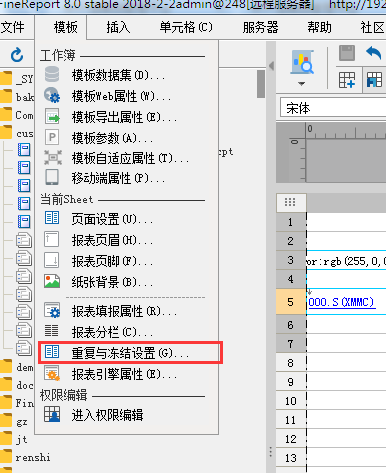Open the renshi folder
Image resolution: width=386 pixels, height=473 pixels.
(x=33, y=457)
